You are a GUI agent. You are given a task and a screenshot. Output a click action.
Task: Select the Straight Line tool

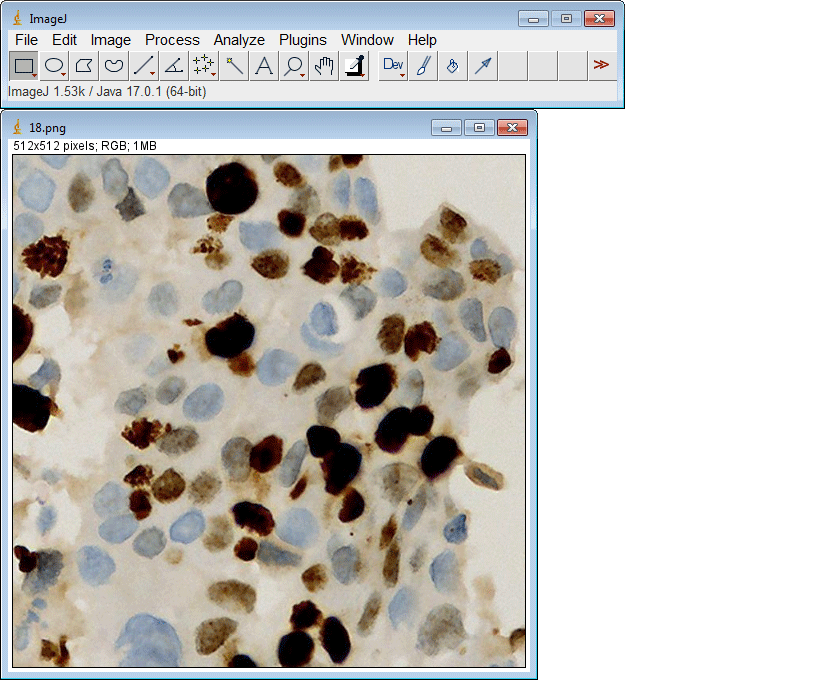143,65
